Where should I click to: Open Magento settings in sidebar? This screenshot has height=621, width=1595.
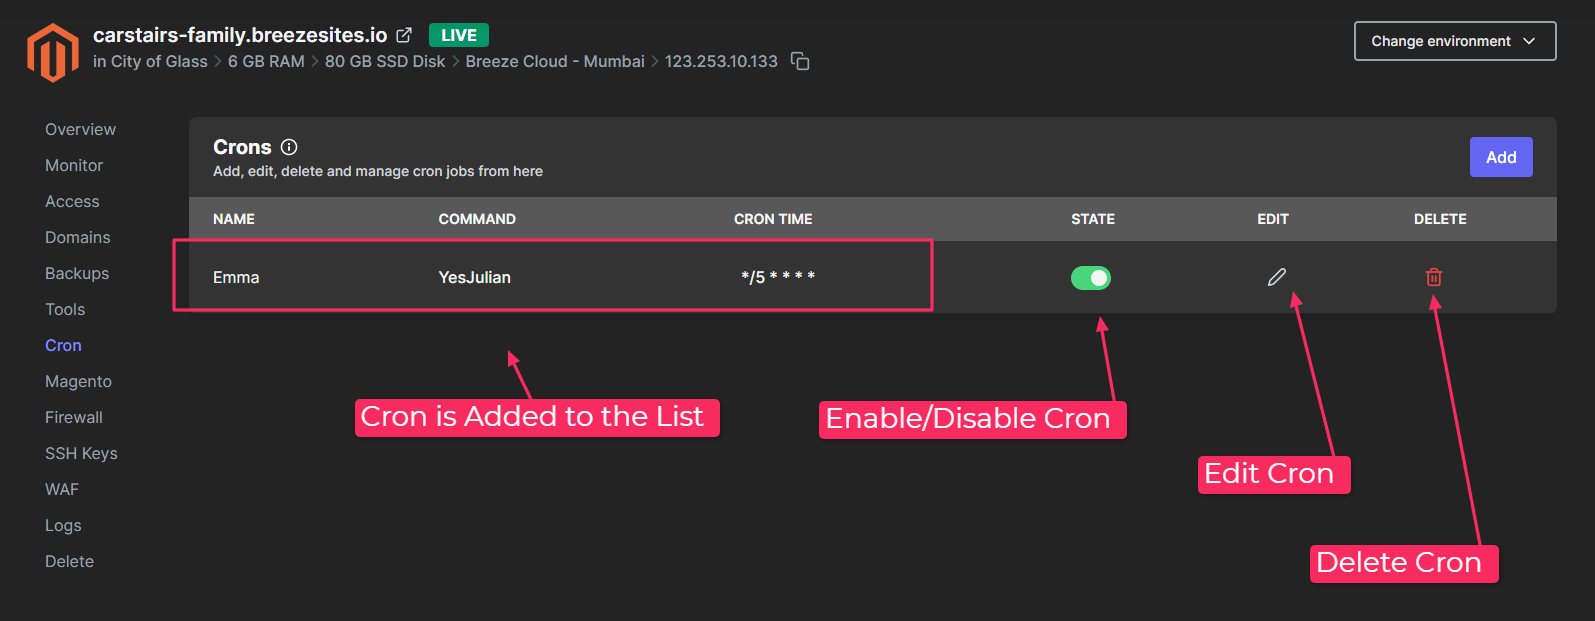click(x=78, y=381)
